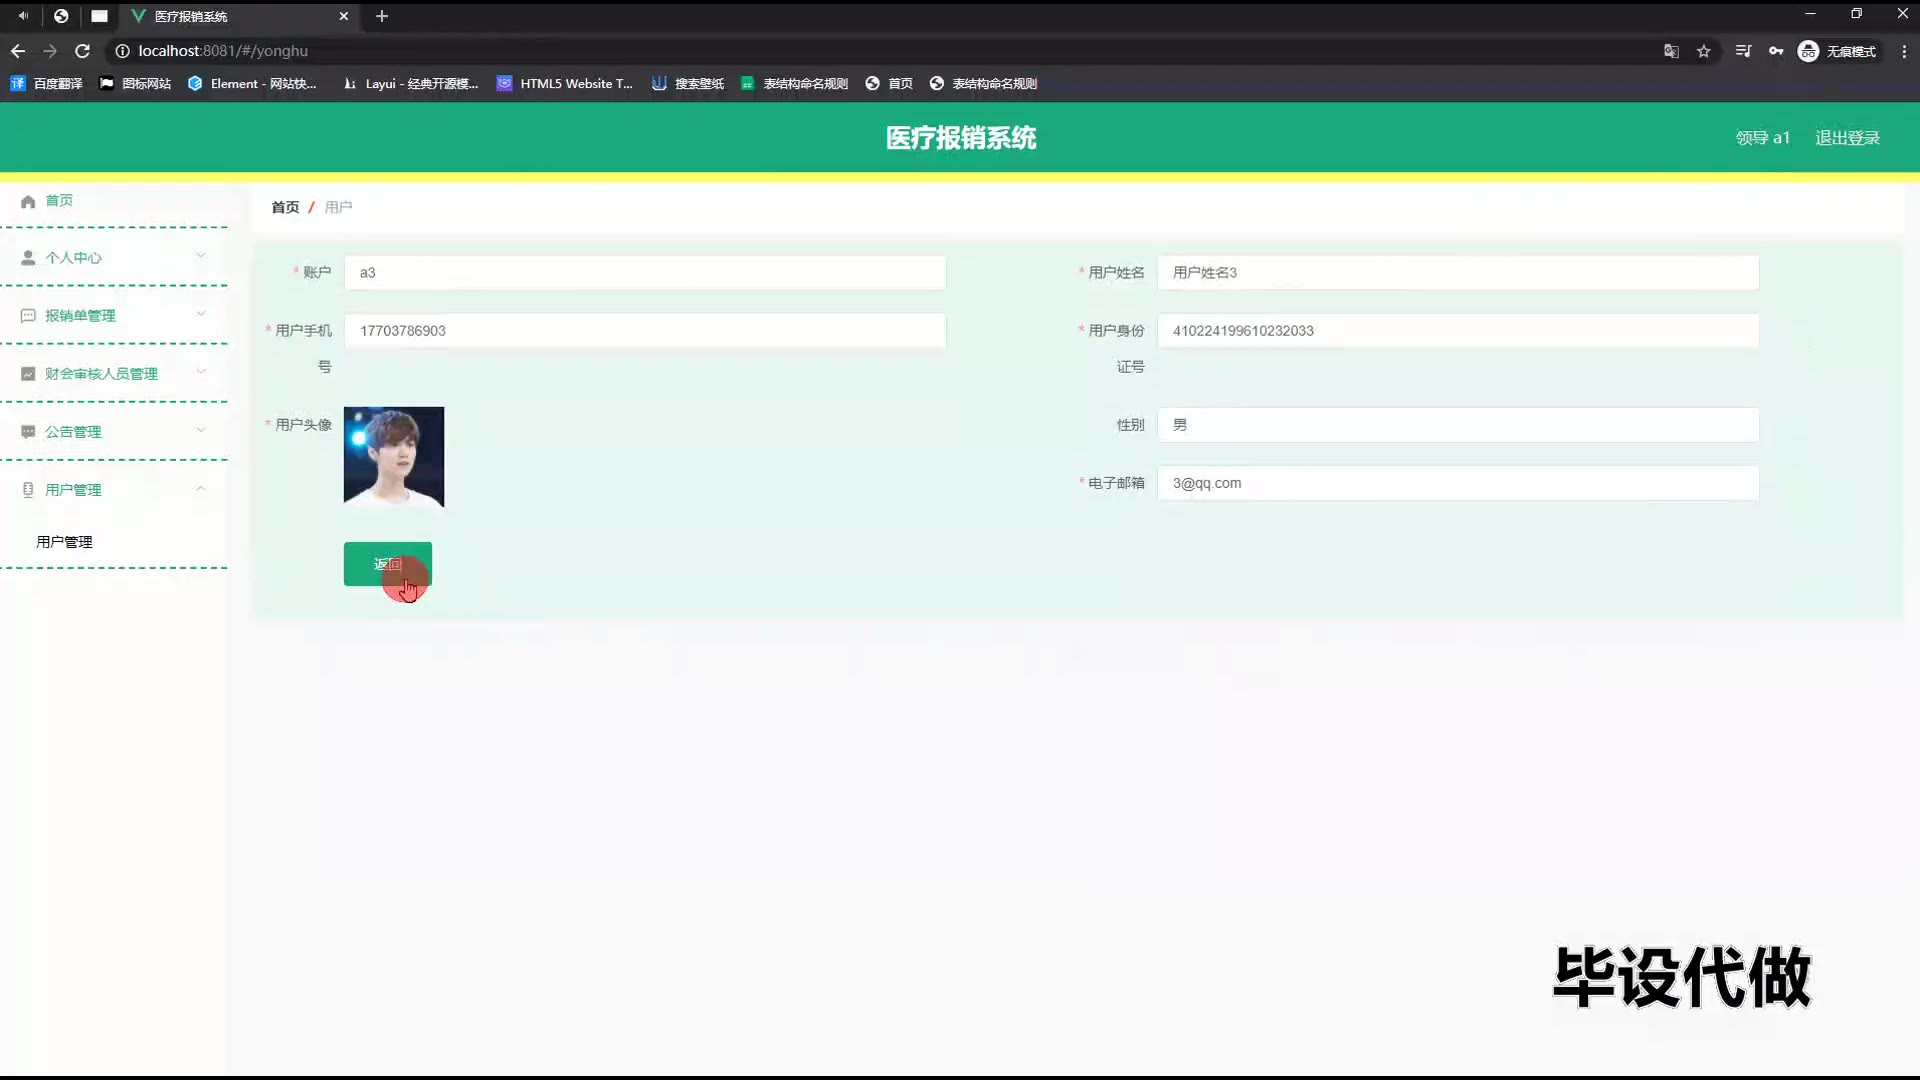Image resolution: width=1920 pixels, height=1080 pixels.
Task: Click the password key icon
Action: click(x=1776, y=51)
